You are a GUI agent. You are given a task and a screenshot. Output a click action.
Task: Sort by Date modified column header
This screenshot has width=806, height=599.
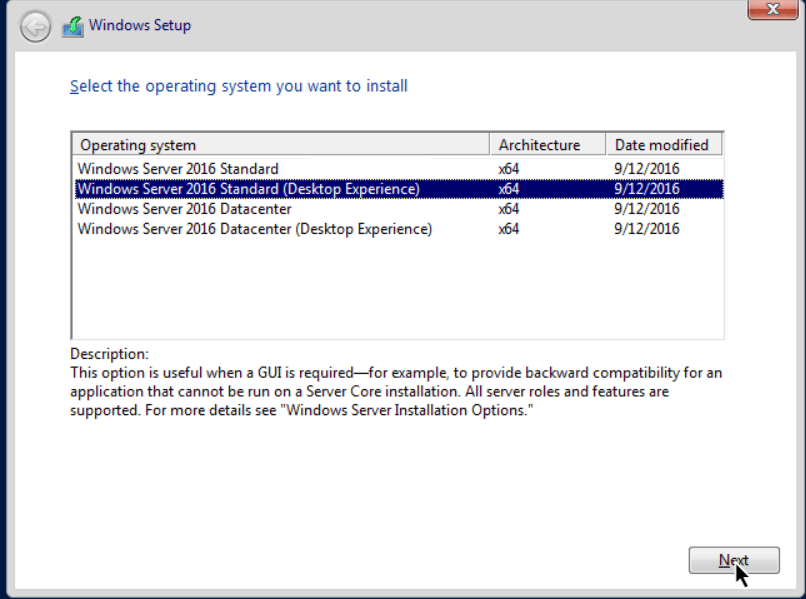point(664,145)
